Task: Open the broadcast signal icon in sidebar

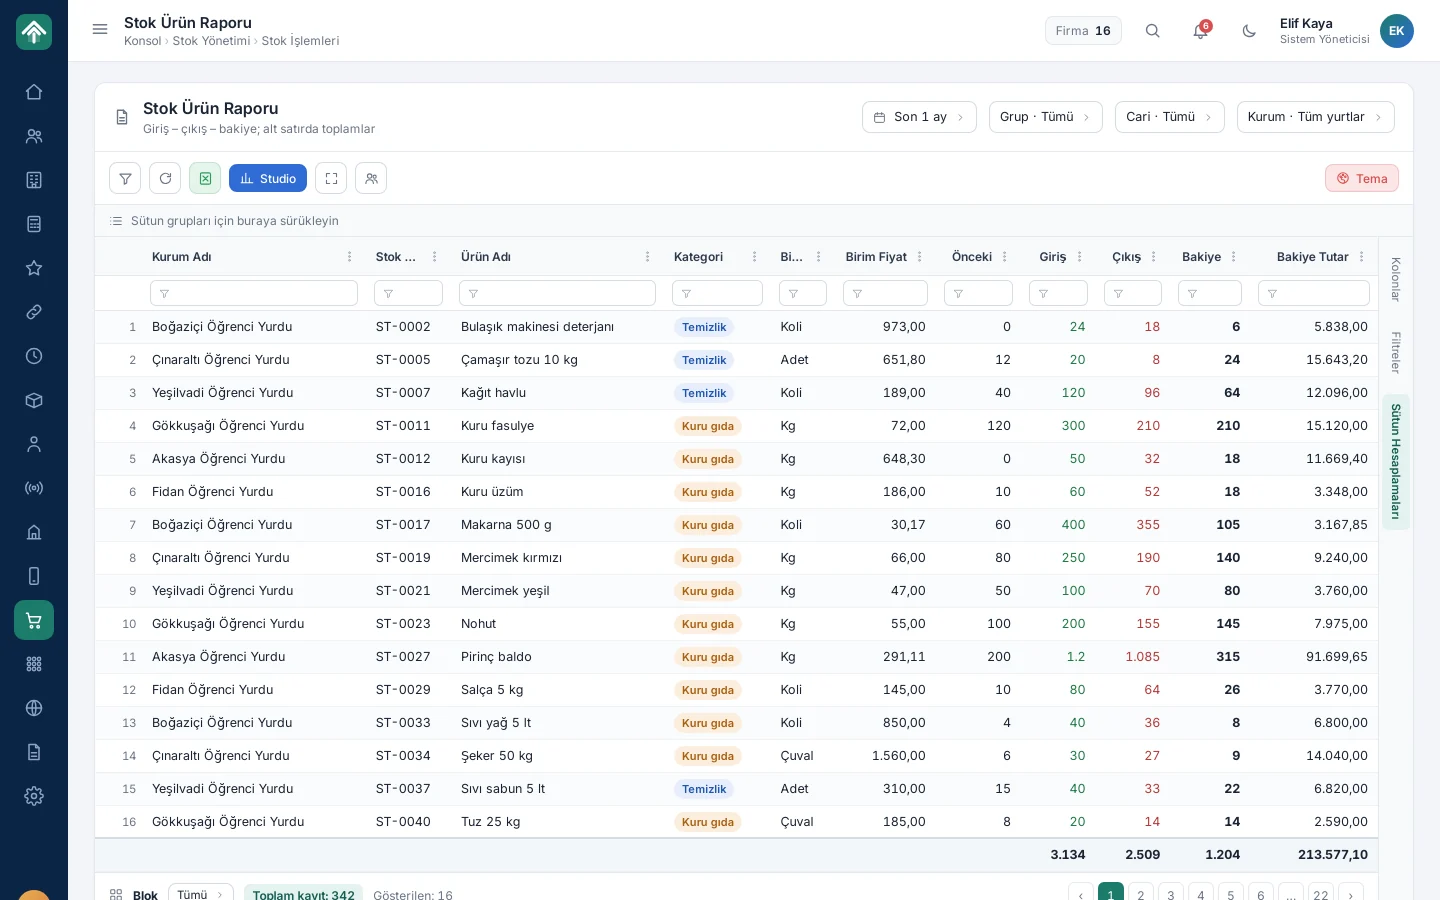Action: tap(34, 488)
